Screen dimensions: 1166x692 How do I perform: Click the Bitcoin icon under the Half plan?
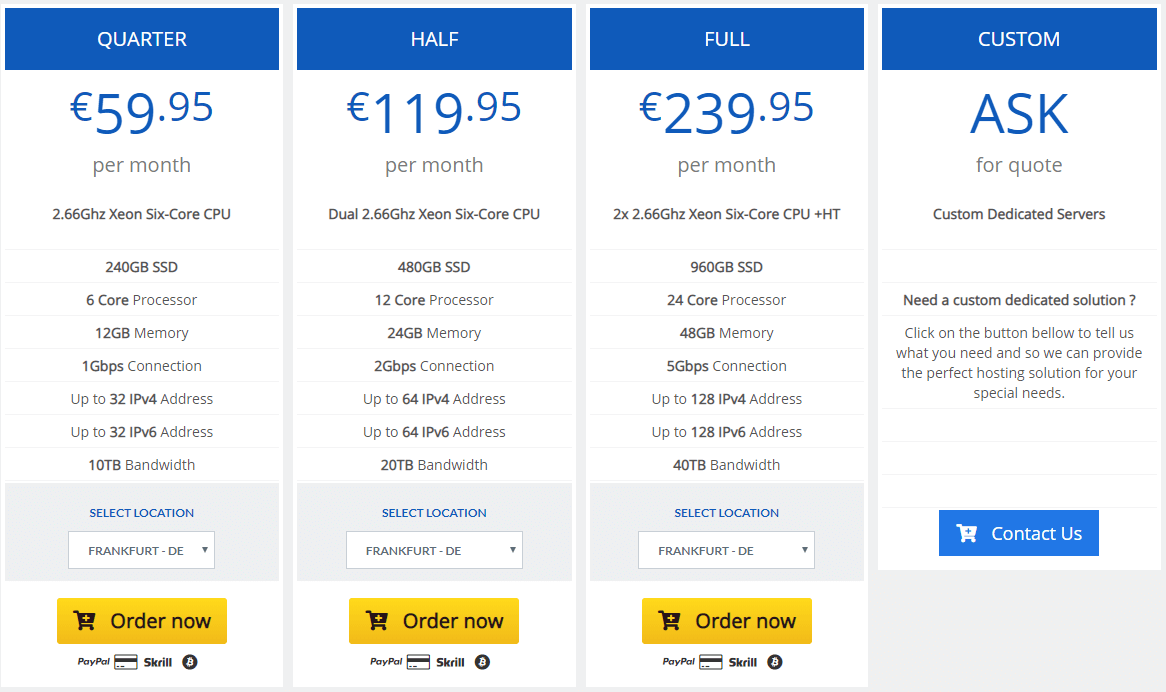pyautogui.click(x=483, y=662)
